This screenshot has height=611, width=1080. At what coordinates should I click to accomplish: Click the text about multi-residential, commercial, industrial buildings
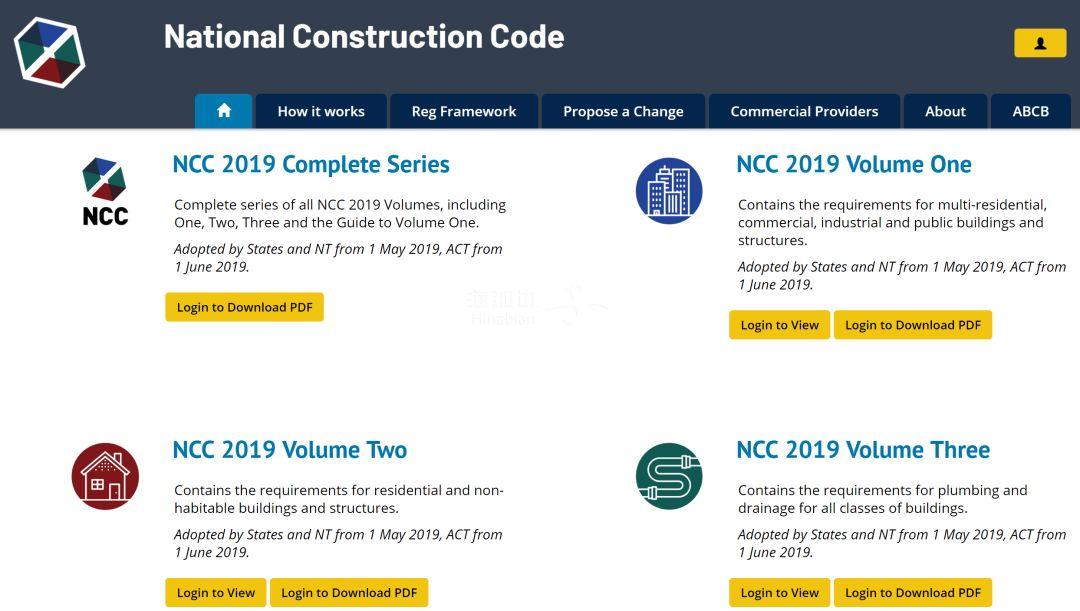pos(892,222)
